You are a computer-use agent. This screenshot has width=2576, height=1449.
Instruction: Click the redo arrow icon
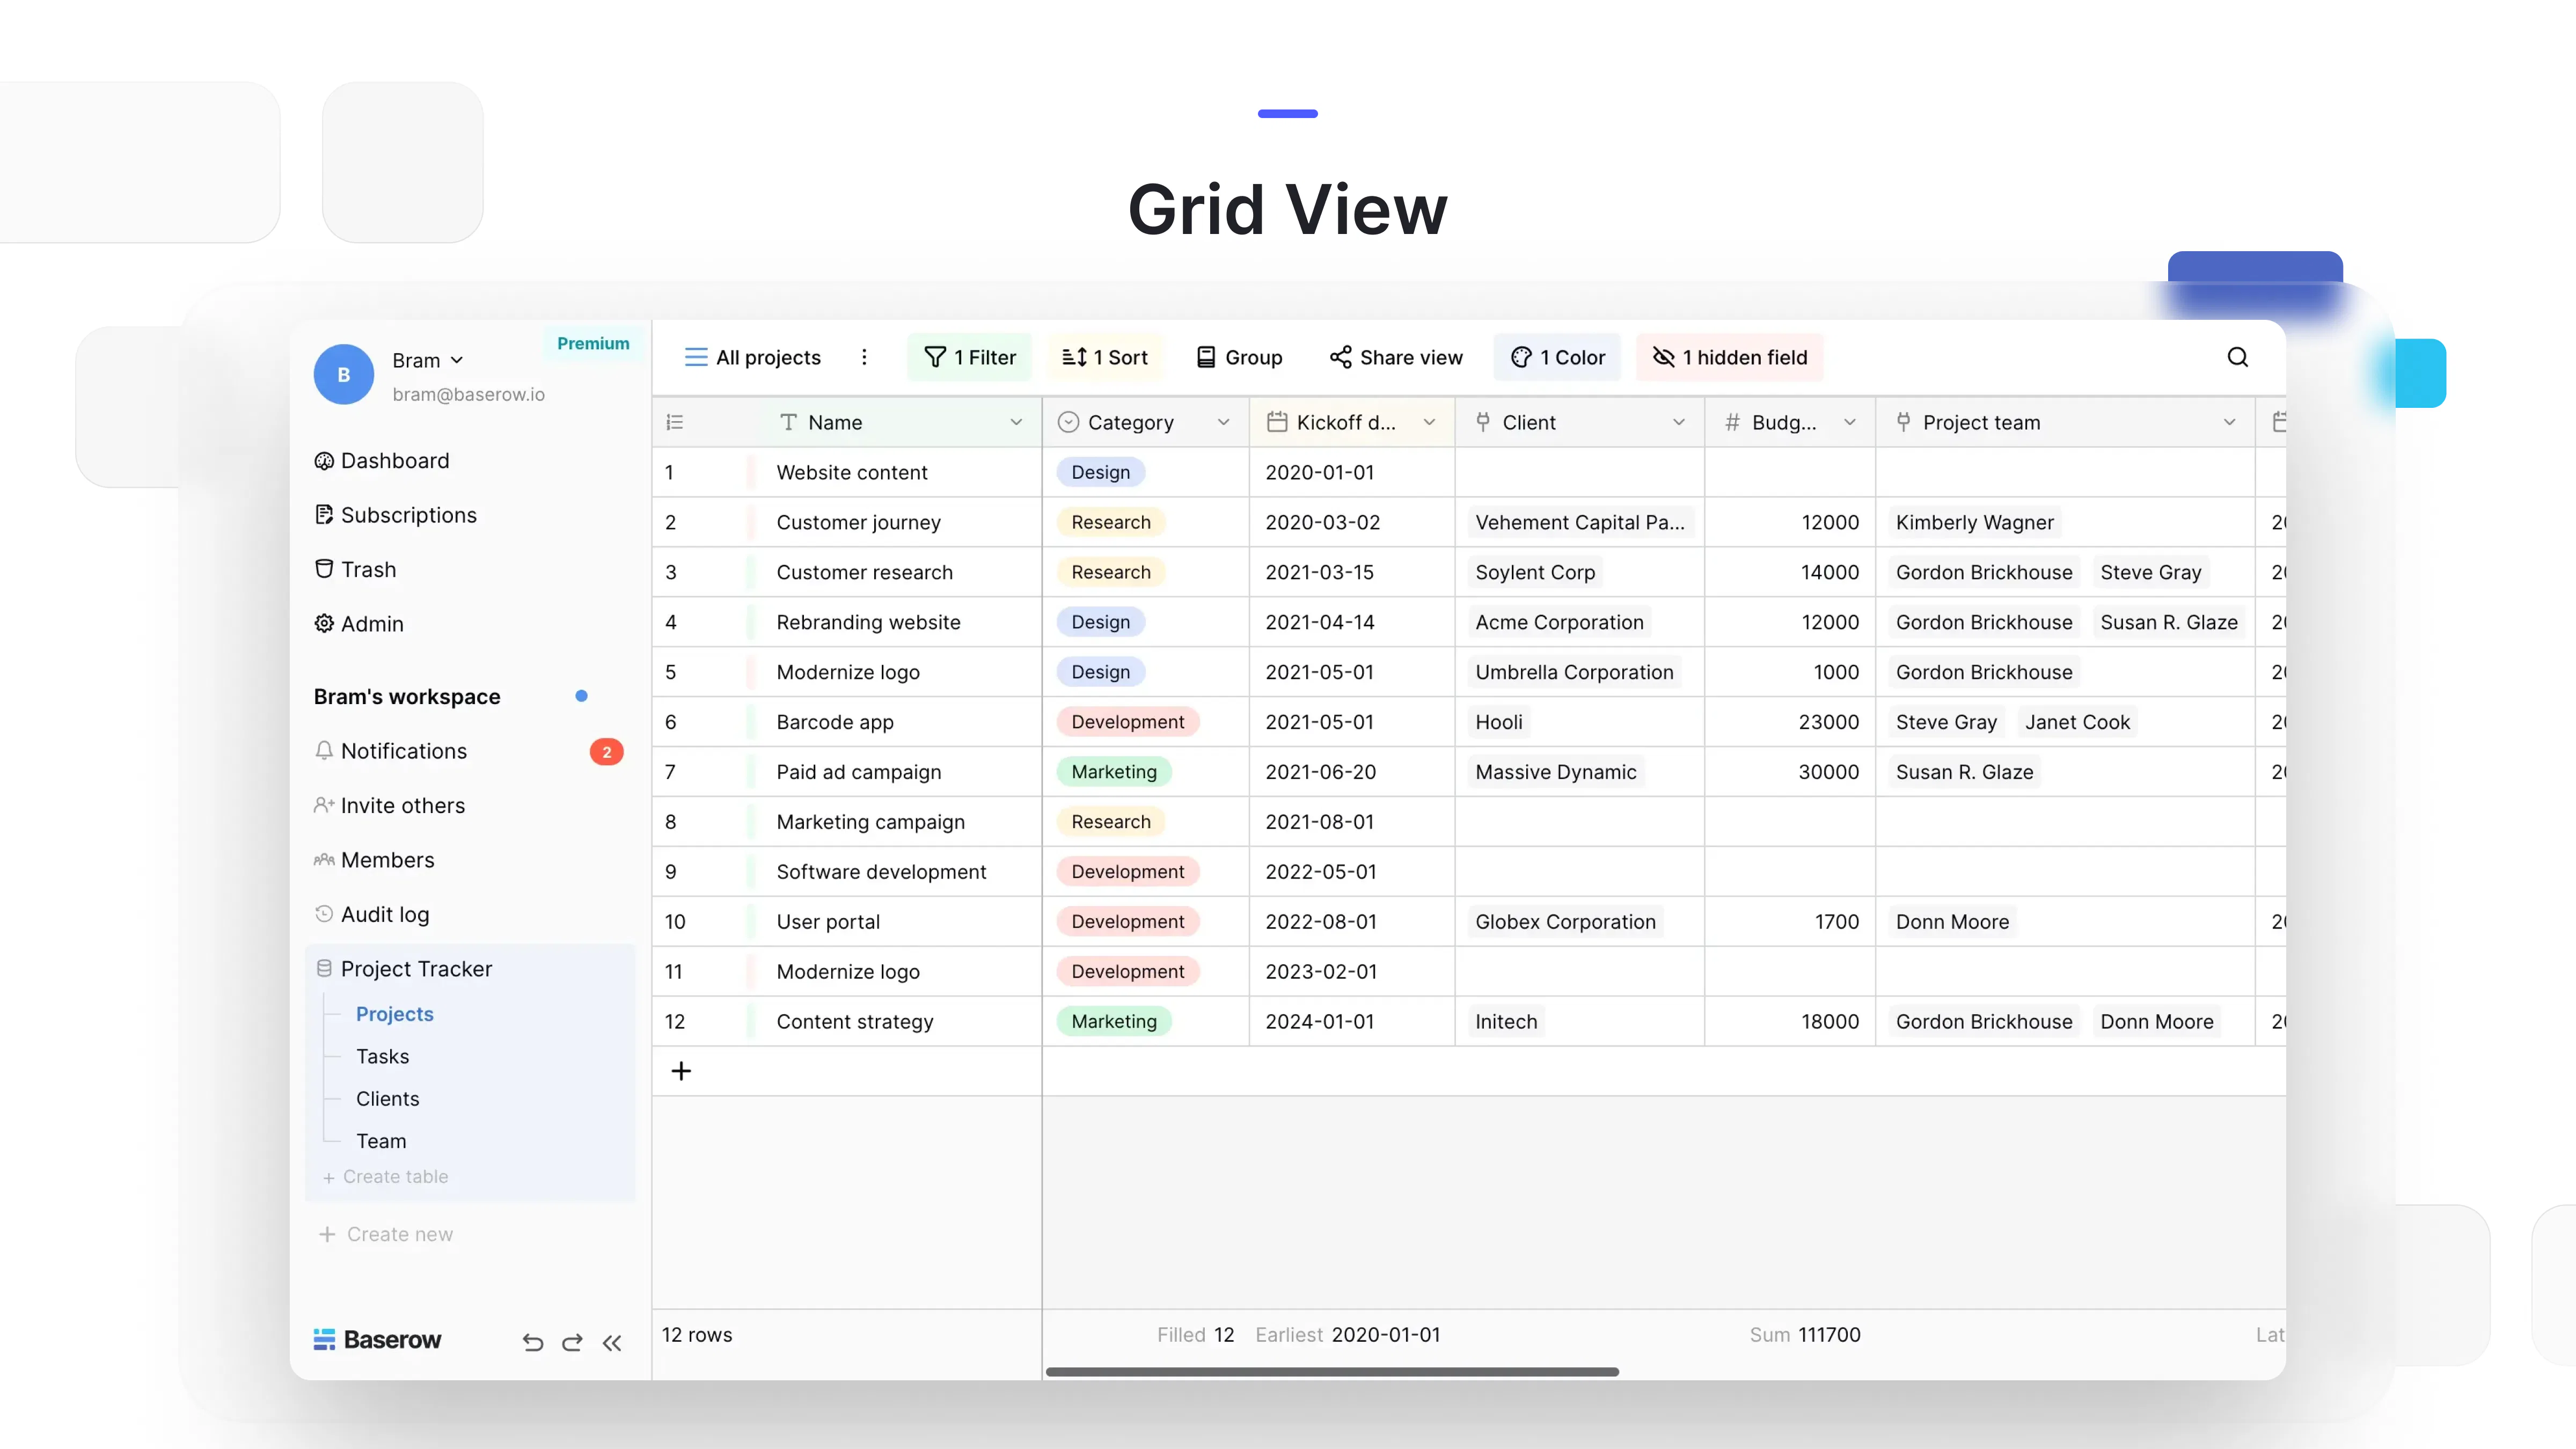(572, 1342)
